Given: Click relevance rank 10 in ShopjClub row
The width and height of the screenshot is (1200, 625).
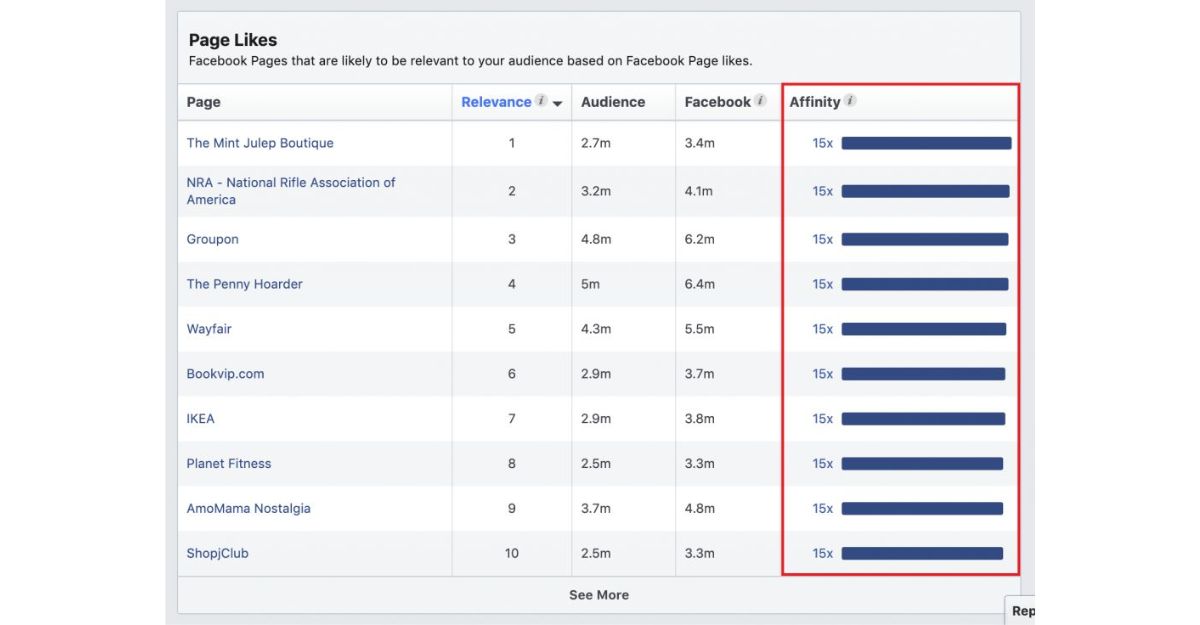Looking at the screenshot, I should (x=512, y=554).
